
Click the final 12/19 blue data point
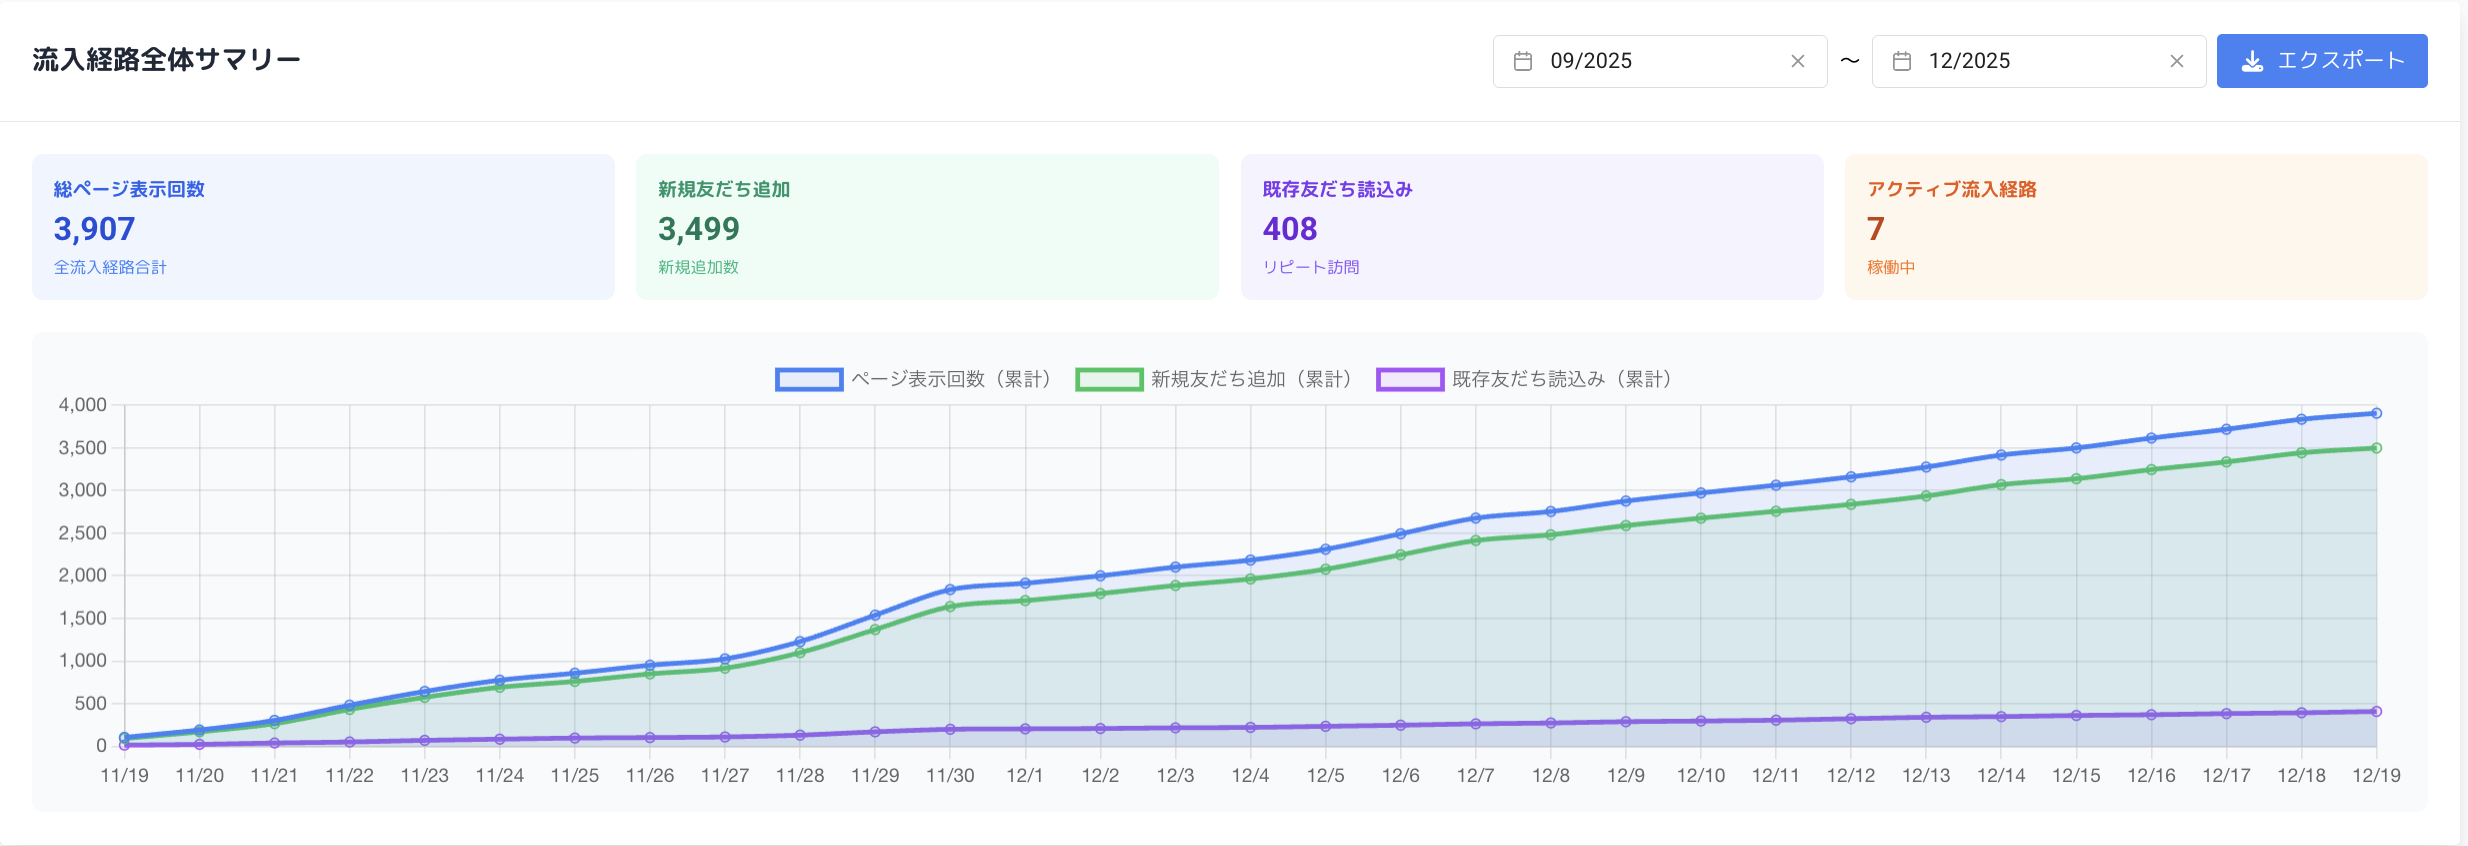point(2376,413)
